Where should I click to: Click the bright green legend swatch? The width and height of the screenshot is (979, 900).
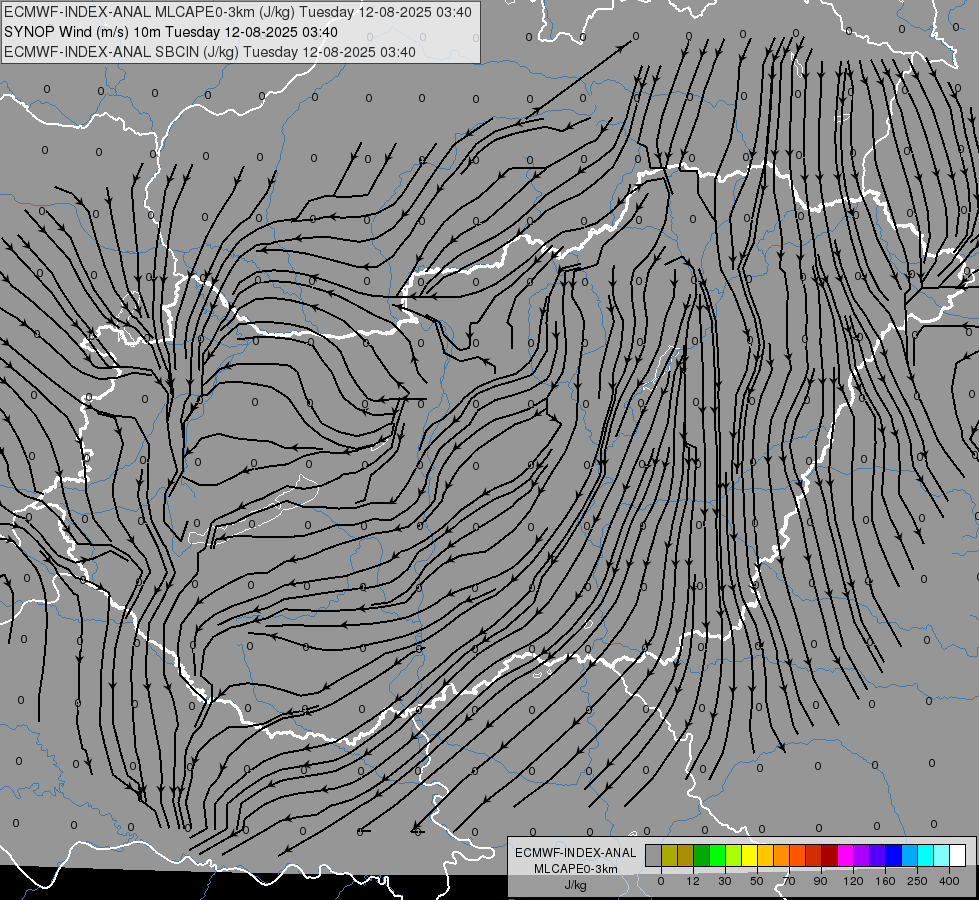[718, 855]
